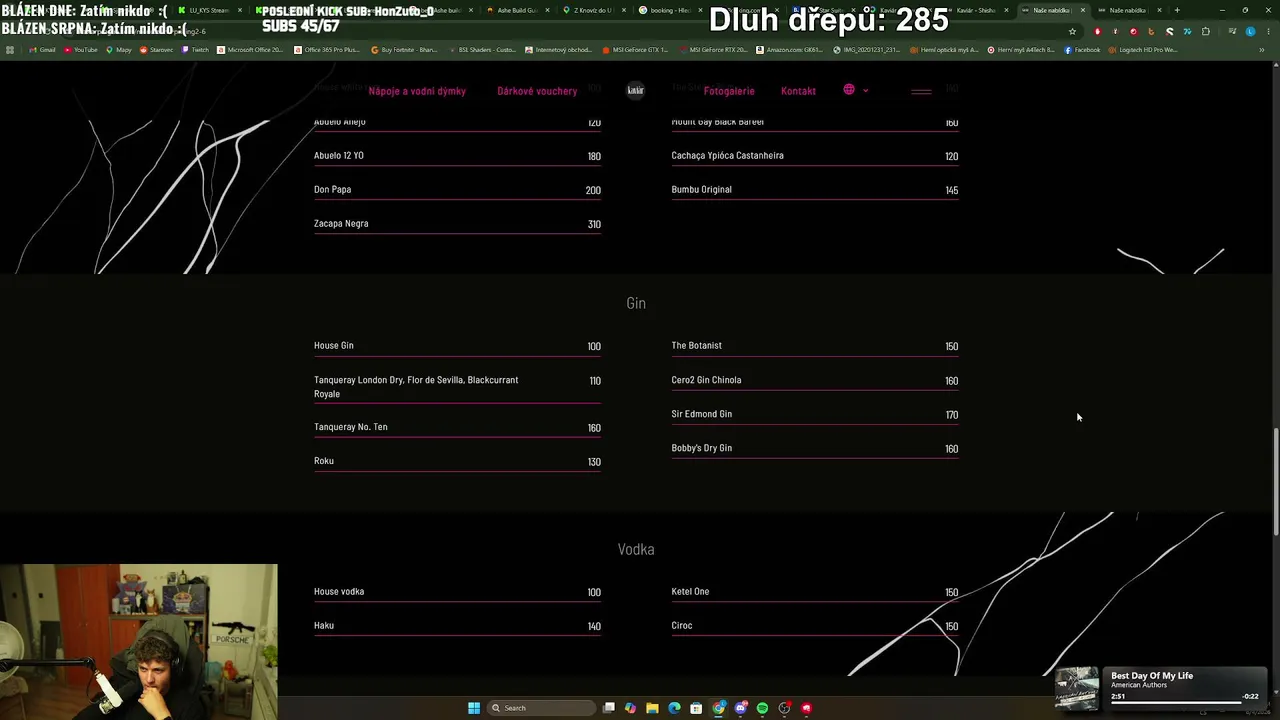The width and height of the screenshot is (1280, 720).
Task: Click the taskbar Search box
Action: tap(541, 708)
